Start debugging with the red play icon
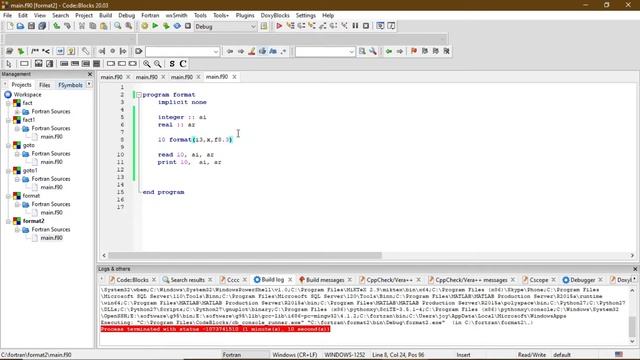 279,26
